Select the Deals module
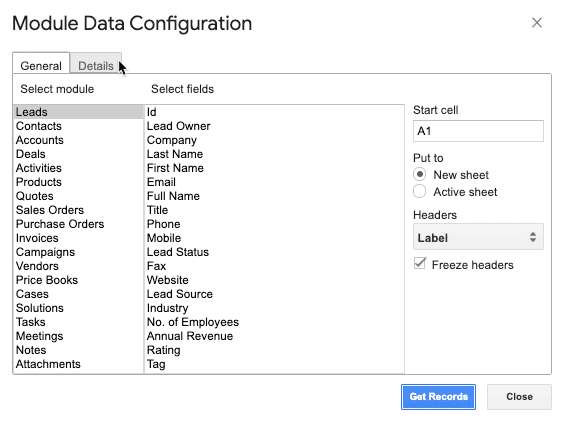562x424 pixels. pyautogui.click(x=78, y=154)
